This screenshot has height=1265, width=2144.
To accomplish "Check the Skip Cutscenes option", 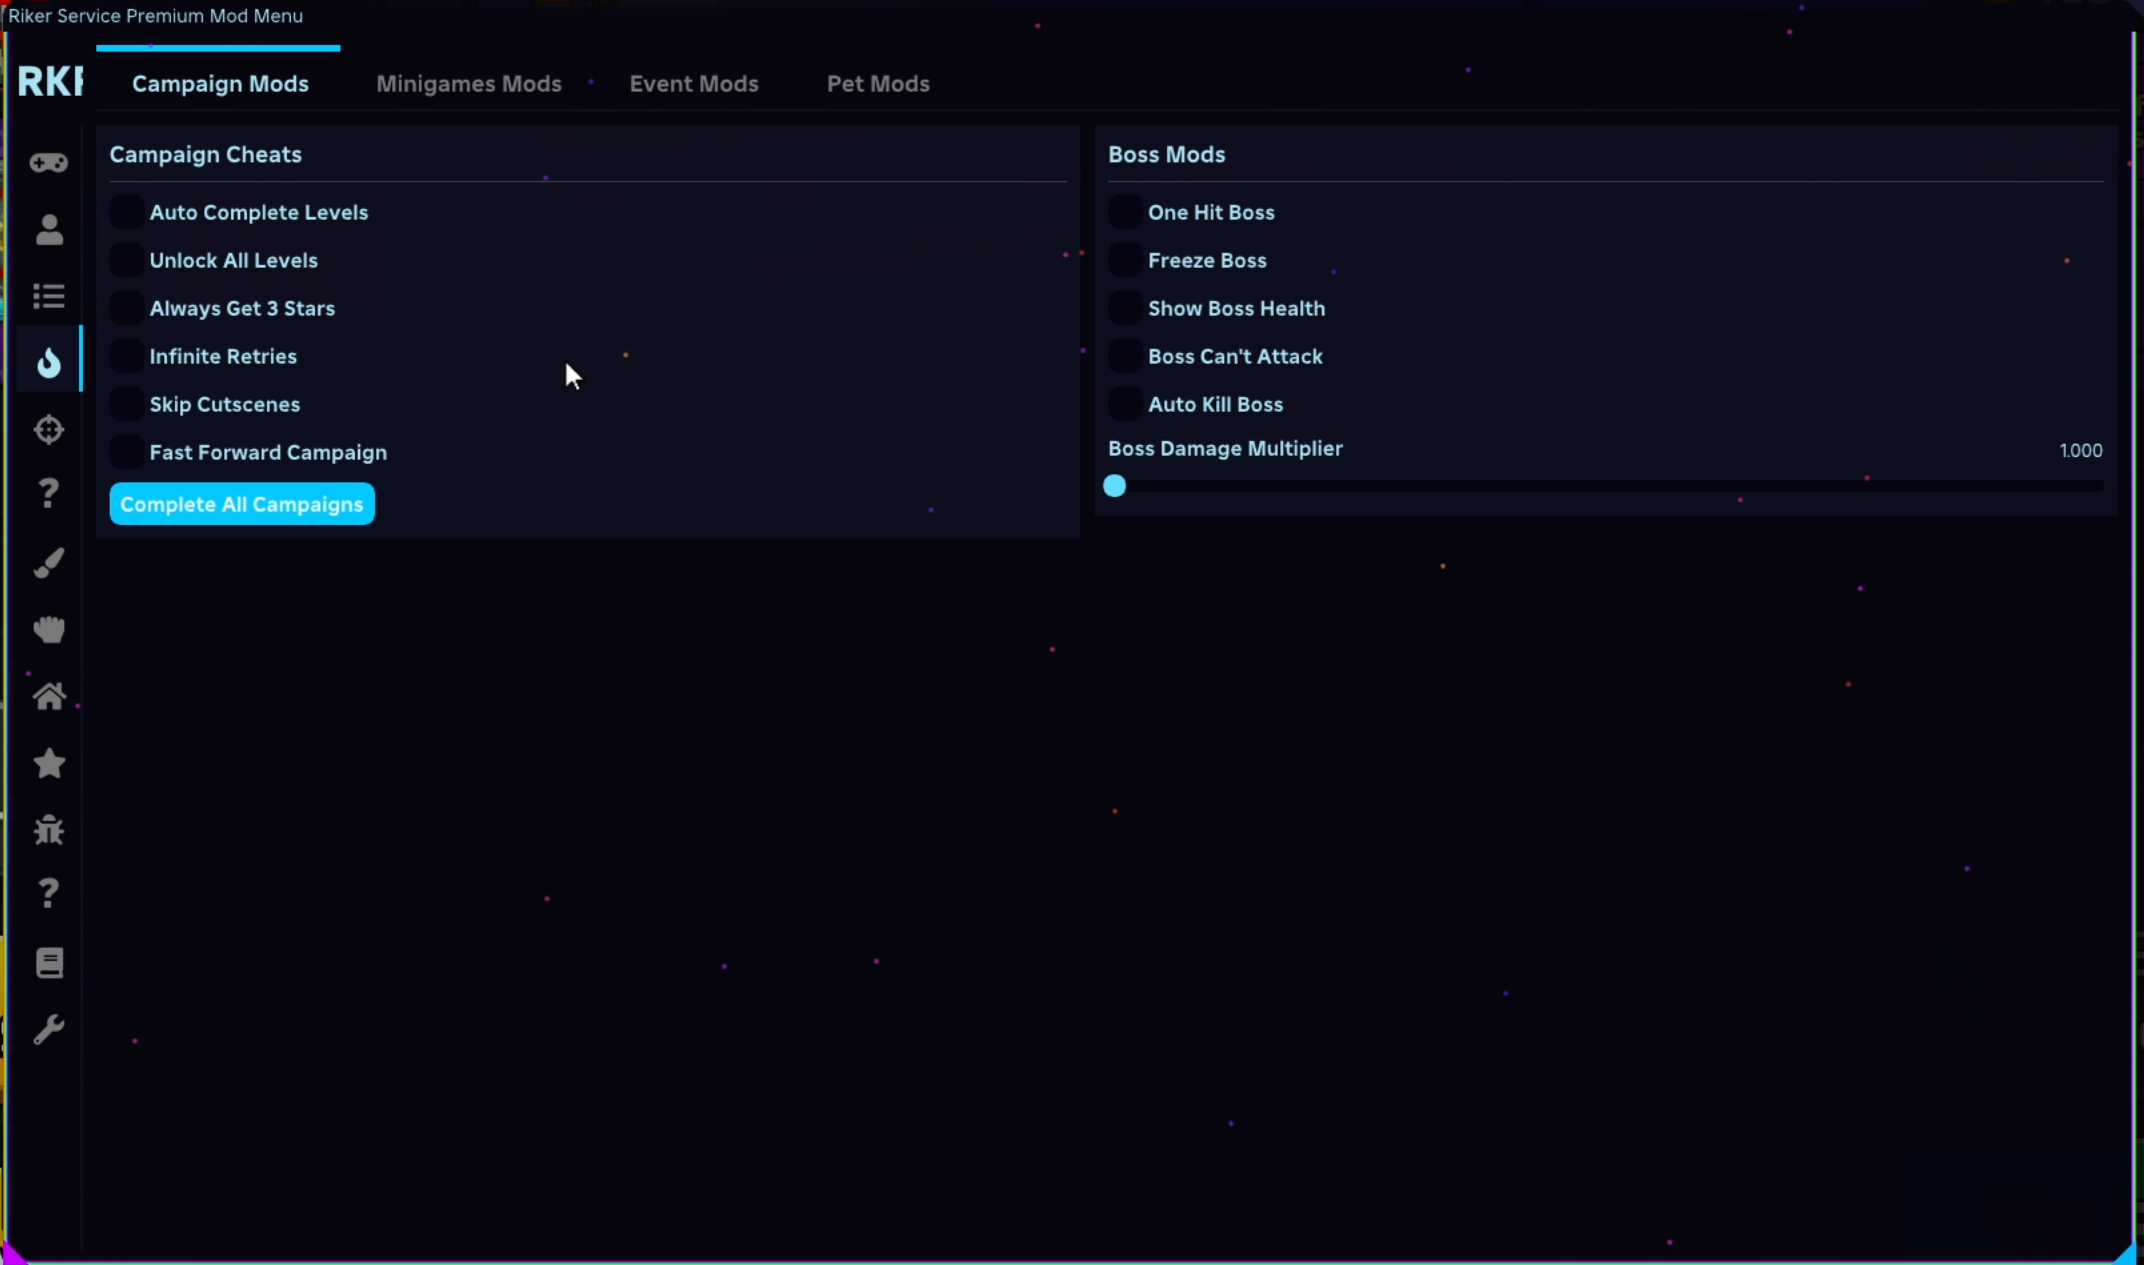I will pos(127,404).
